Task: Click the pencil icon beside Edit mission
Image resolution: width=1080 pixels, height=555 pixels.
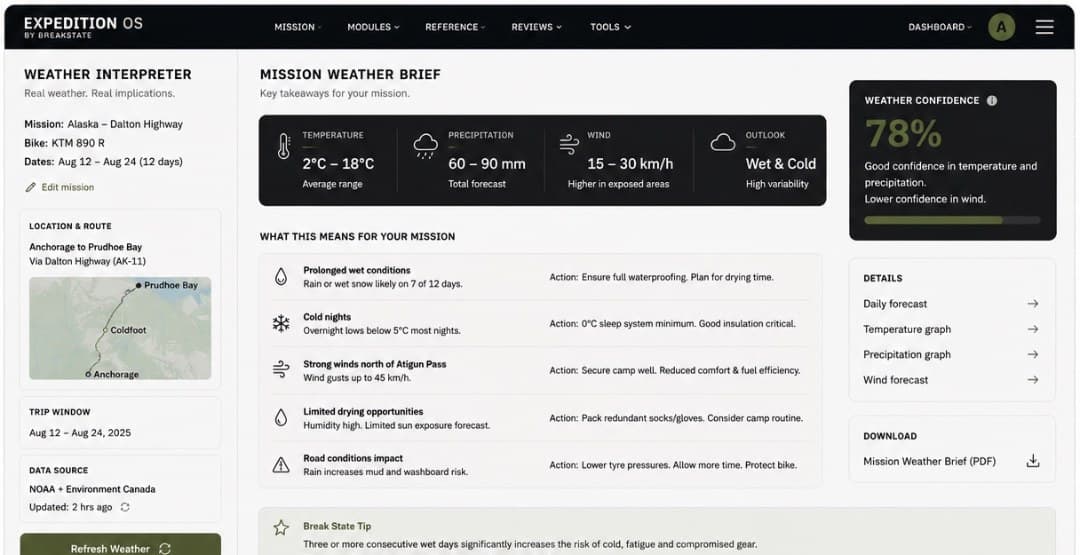Action: 30,187
